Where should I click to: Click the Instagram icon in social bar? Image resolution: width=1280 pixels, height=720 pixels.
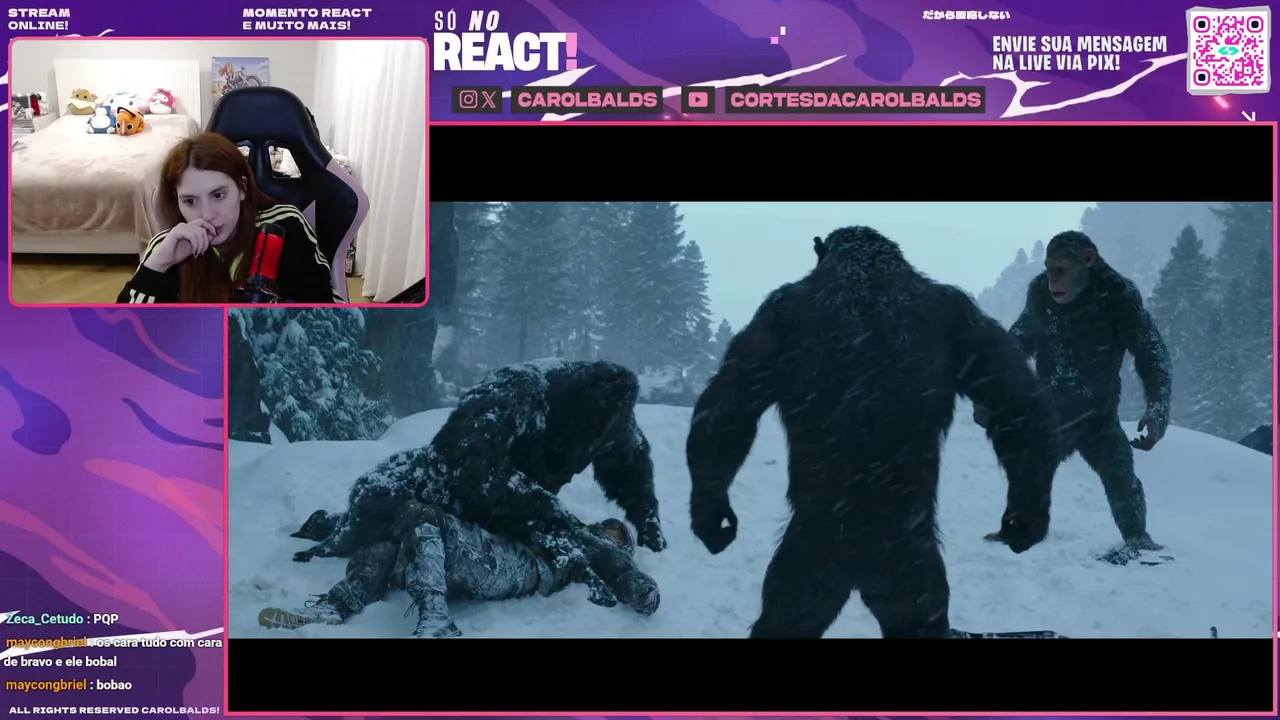click(x=468, y=99)
